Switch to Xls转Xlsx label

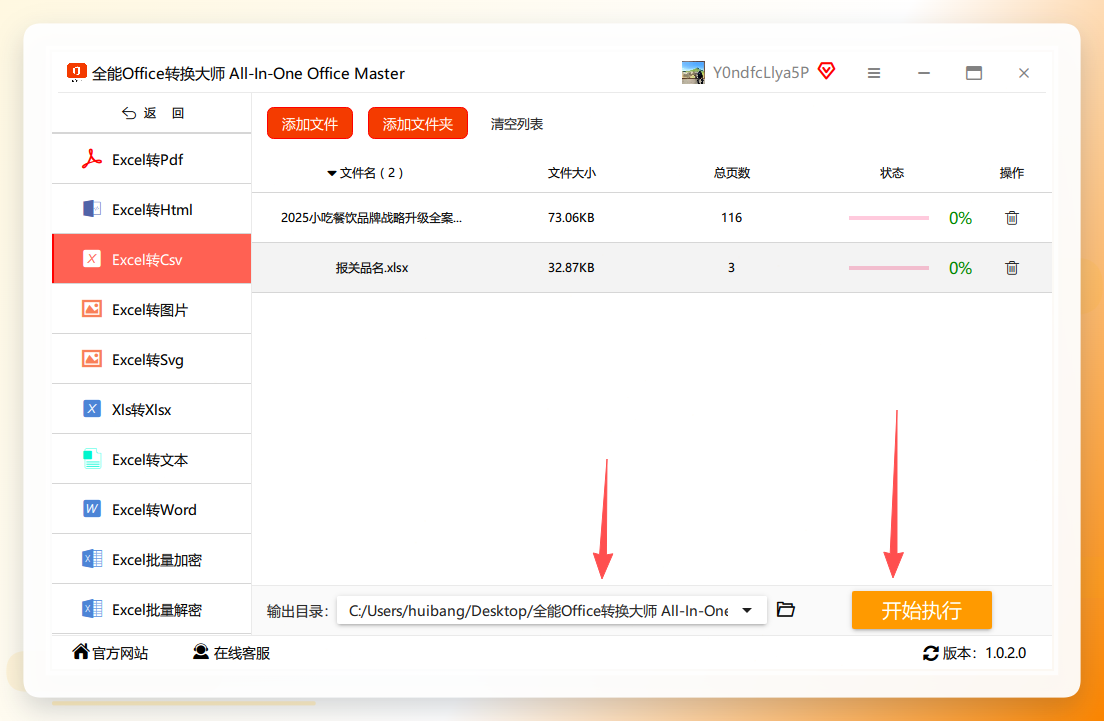pos(142,410)
